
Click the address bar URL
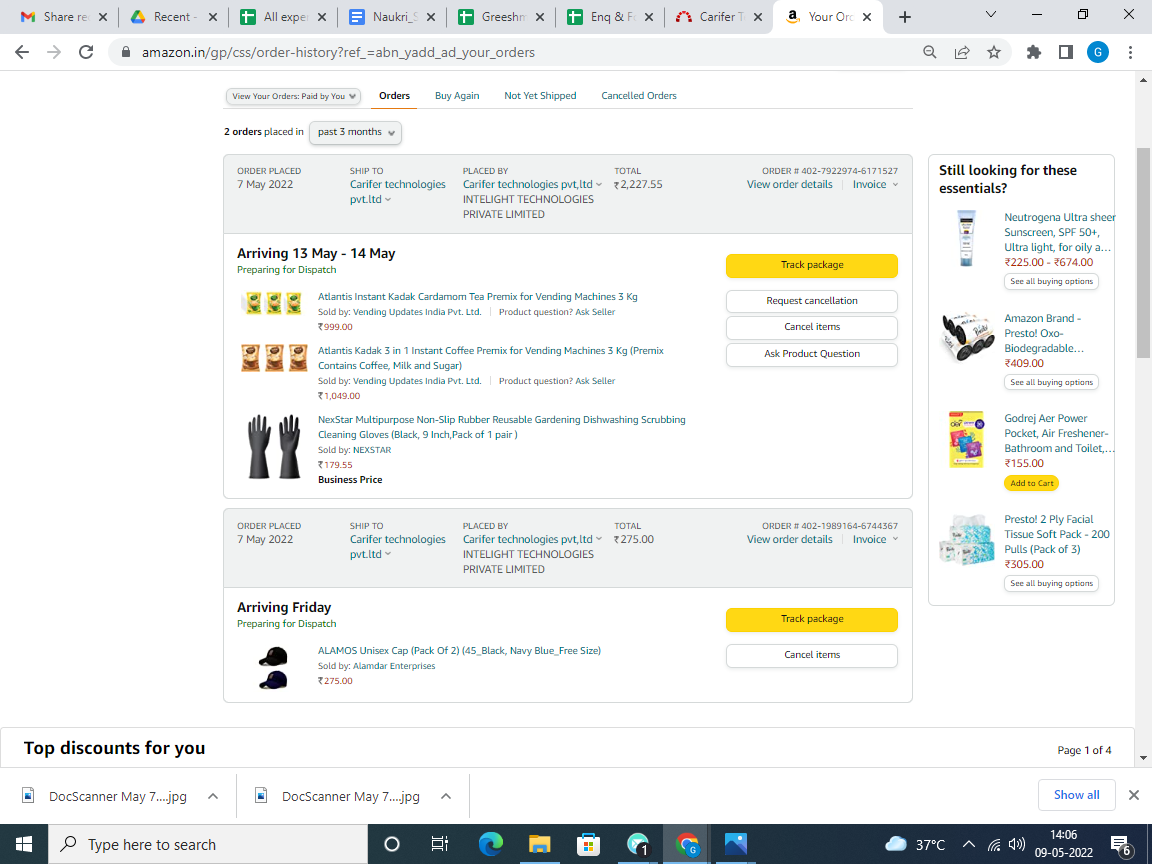(x=338, y=52)
